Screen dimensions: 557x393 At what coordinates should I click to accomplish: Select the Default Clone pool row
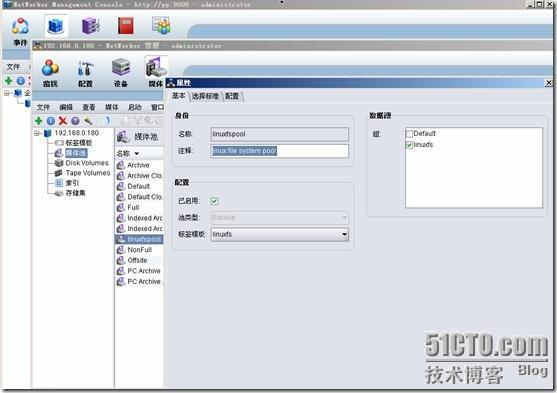pyautogui.click(x=139, y=197)
